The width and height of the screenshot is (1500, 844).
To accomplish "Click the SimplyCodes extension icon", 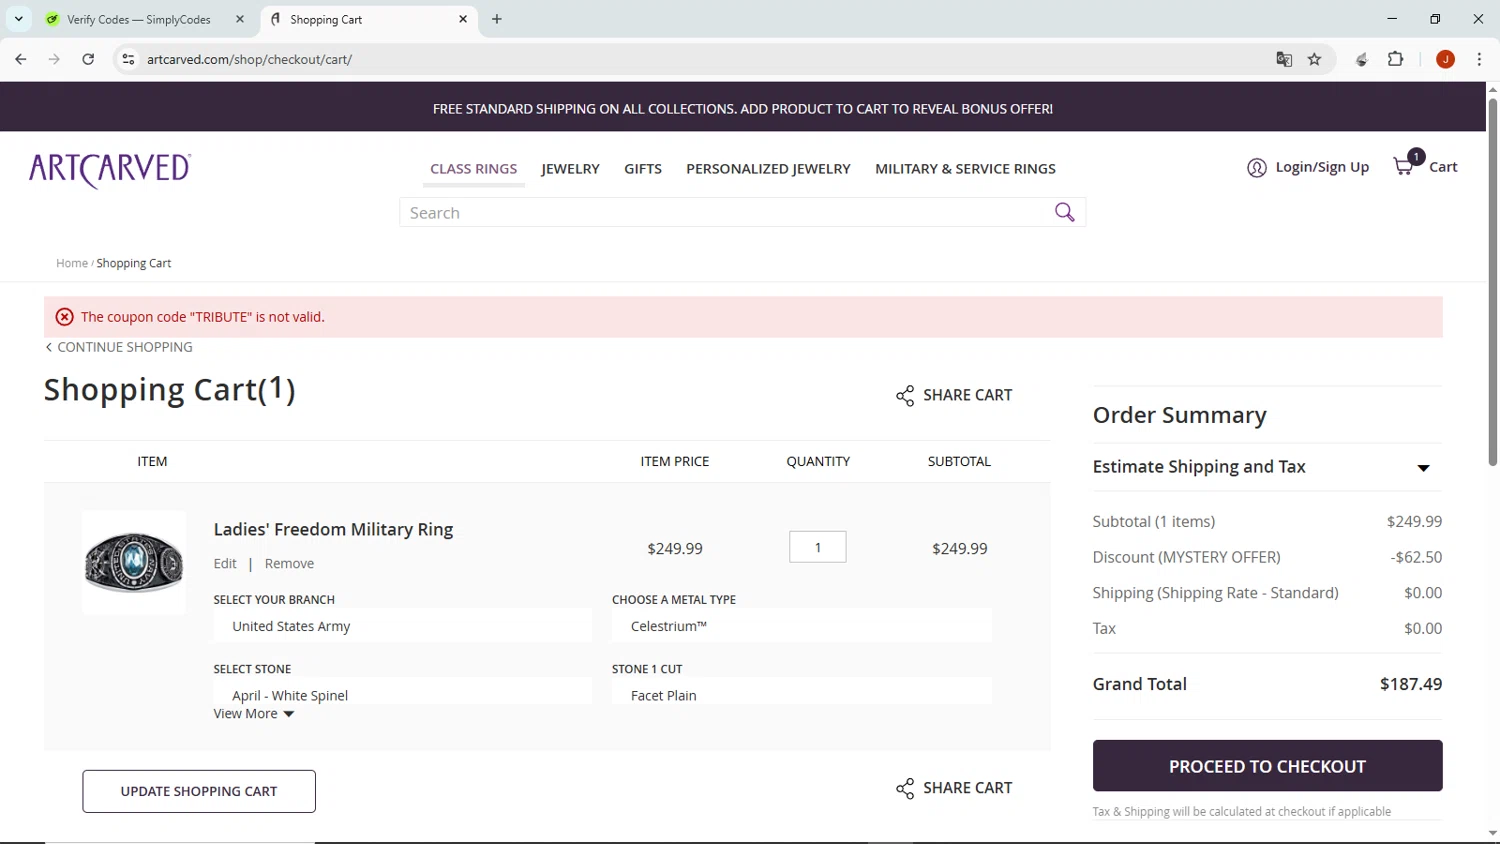I will point(1362,59).
